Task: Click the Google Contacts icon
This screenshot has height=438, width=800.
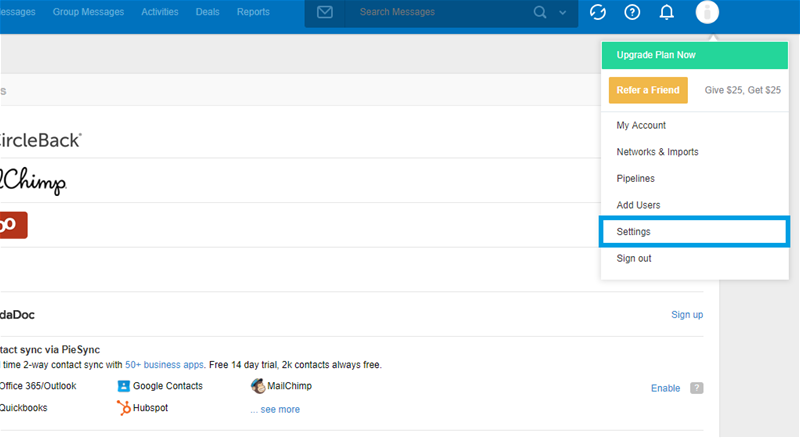Action: (124, 386)
